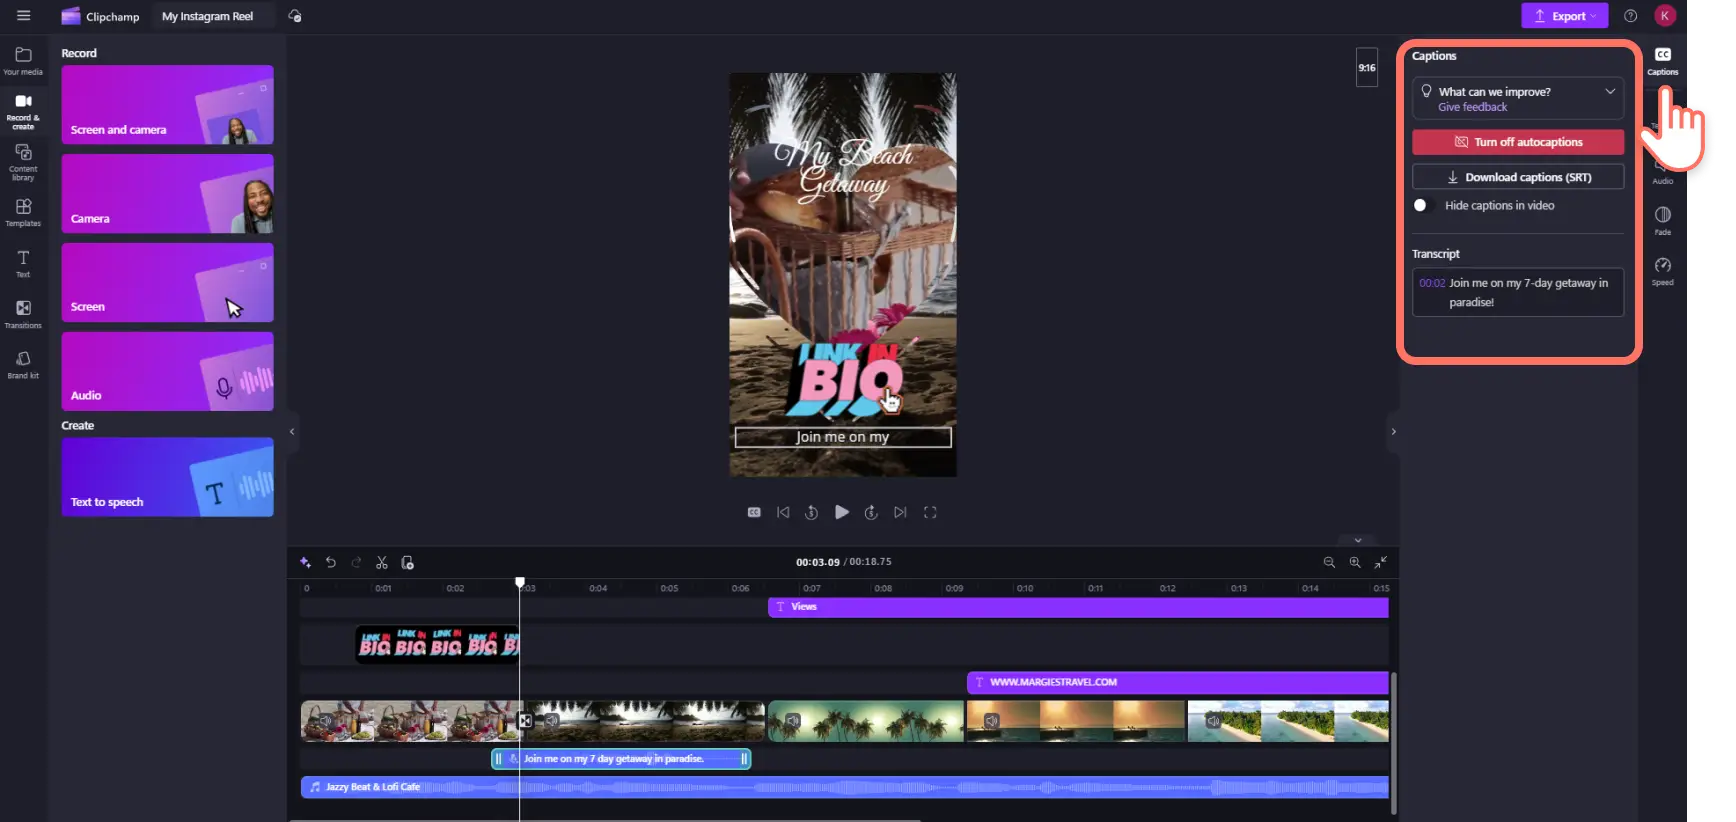Collapse the timeline with chevron down

coord(1358,540)
